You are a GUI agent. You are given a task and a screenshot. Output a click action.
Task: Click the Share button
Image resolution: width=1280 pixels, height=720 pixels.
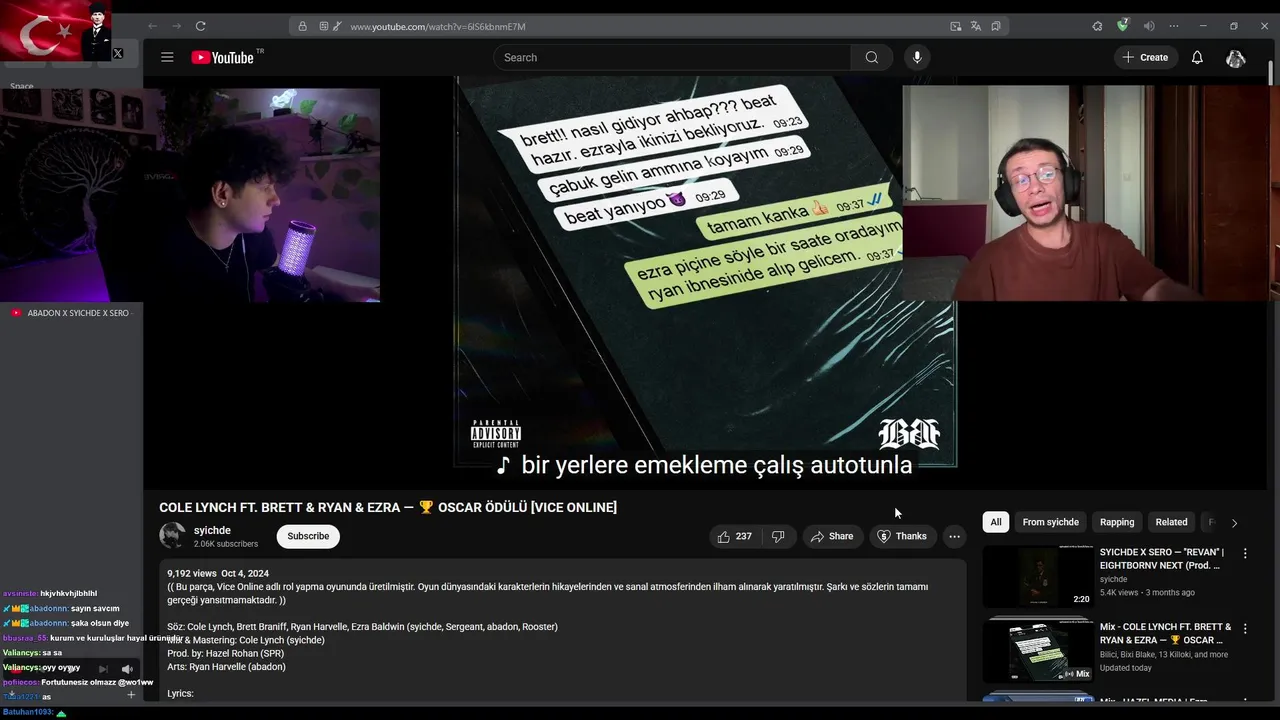[832, 536]
